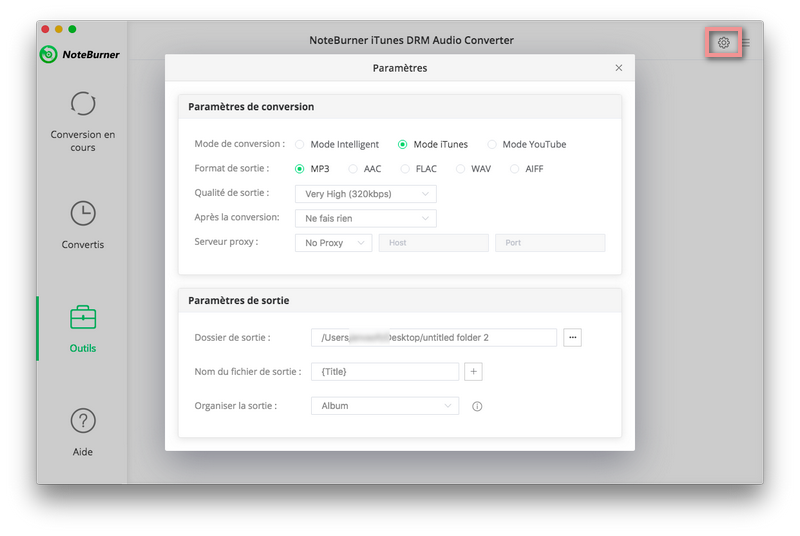The width and height of the screenshot is (800, 536).
Task: Click the proxy Host field
Action: 434,243
